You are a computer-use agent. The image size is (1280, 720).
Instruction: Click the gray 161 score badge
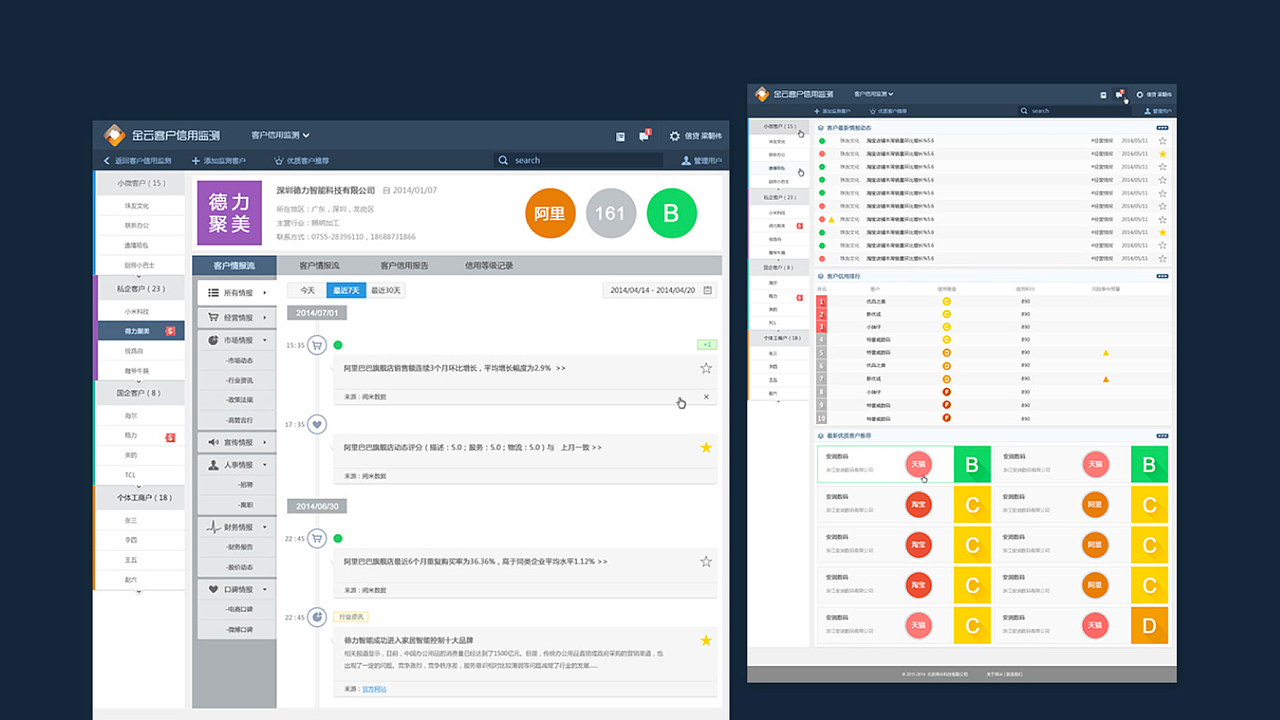(610, 213)
